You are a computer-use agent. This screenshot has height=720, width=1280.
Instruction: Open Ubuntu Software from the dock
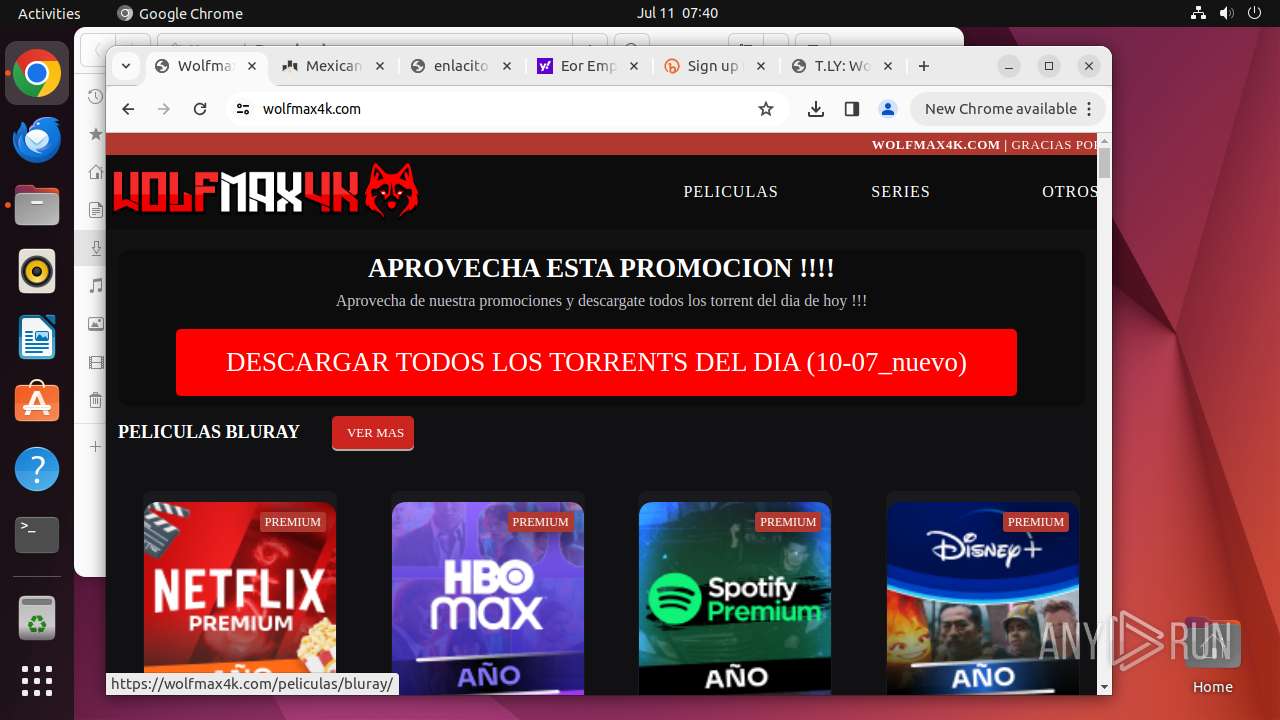[x=37, y=403]
